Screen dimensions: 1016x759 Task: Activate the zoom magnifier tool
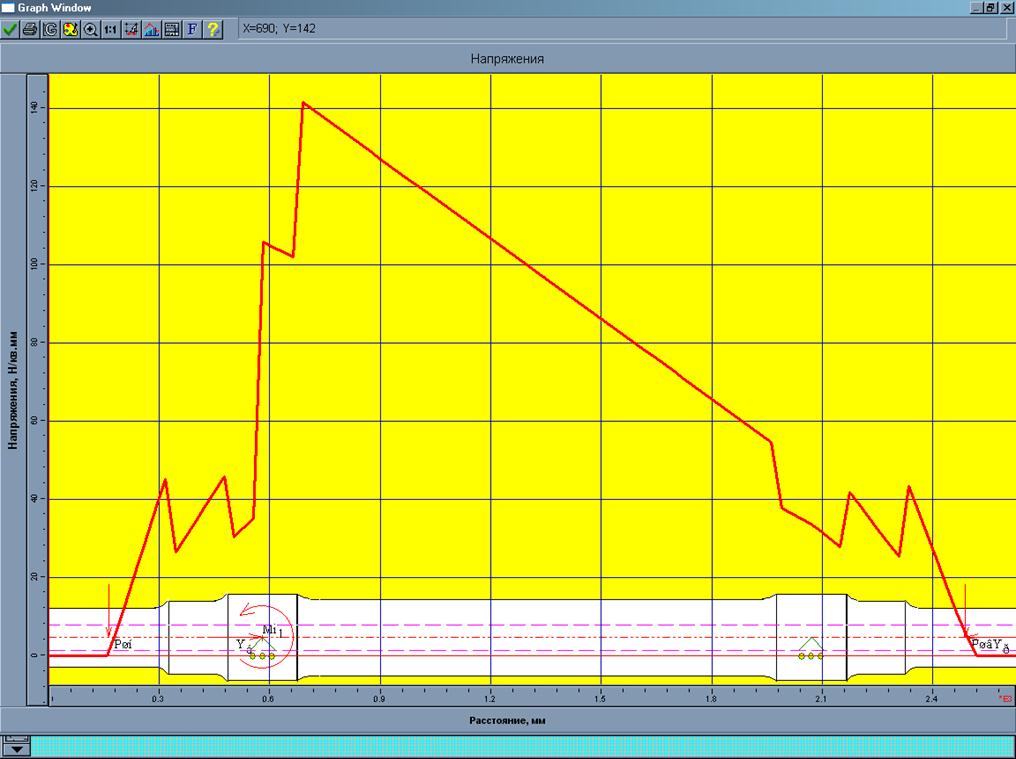click(x=91, y=29)
